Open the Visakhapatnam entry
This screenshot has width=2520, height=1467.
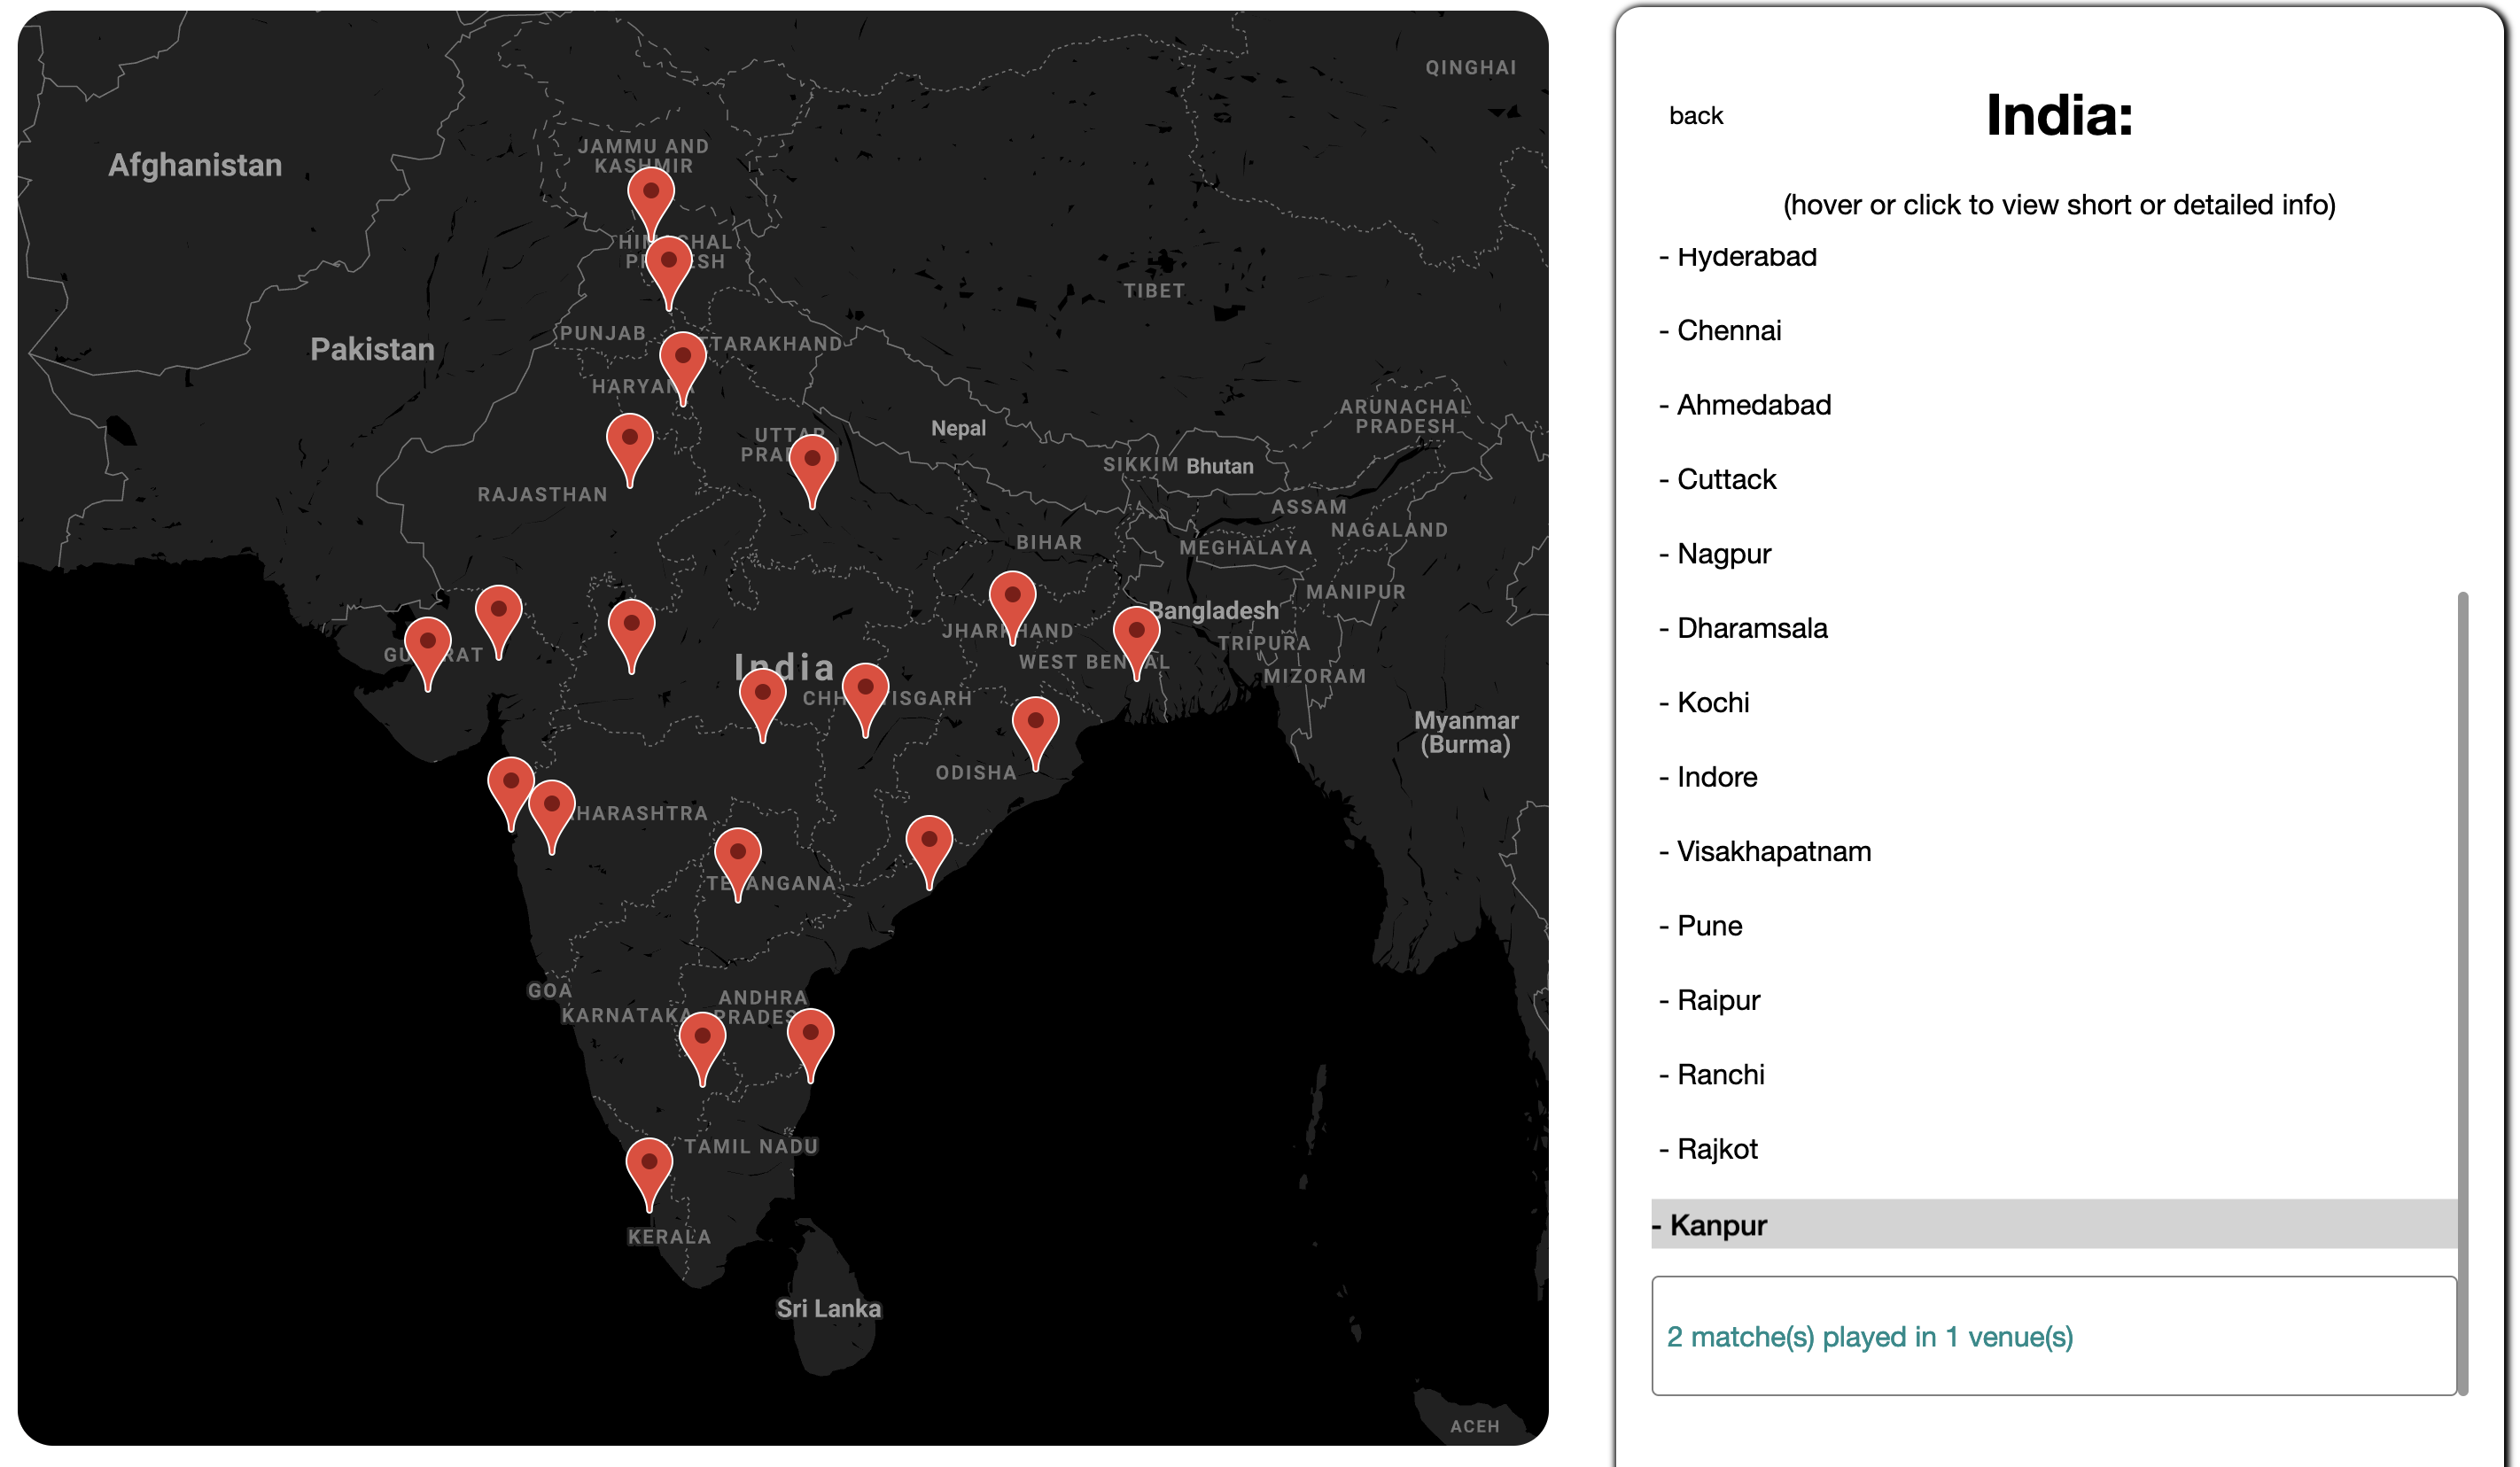tap(1773, 851)
